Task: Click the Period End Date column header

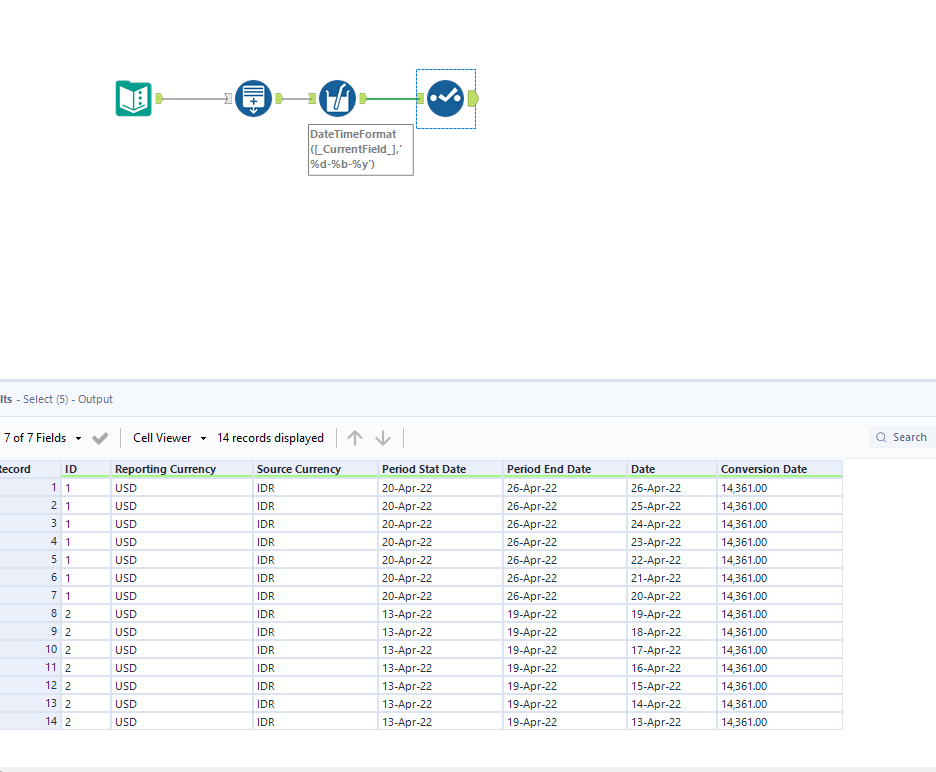Action: pos(548,469)
